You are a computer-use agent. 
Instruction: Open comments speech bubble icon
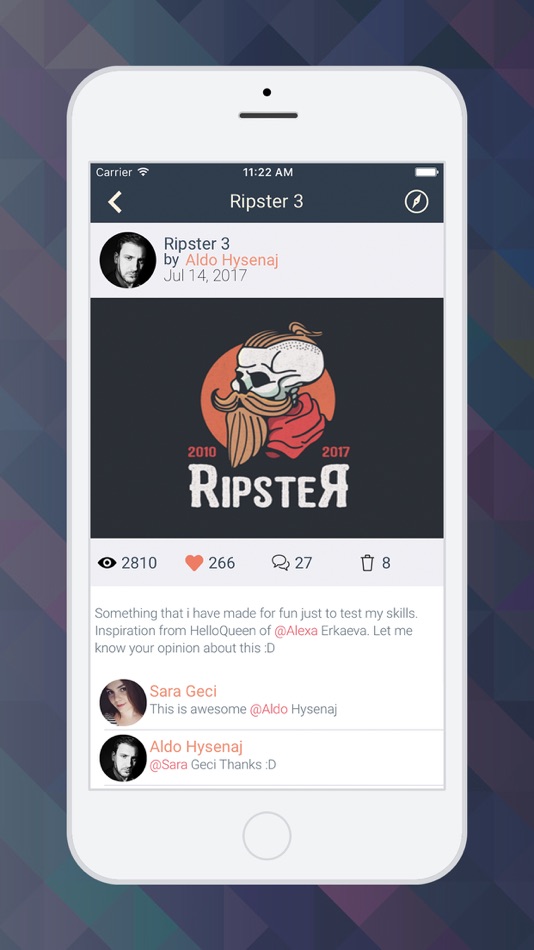coord(281,563)
